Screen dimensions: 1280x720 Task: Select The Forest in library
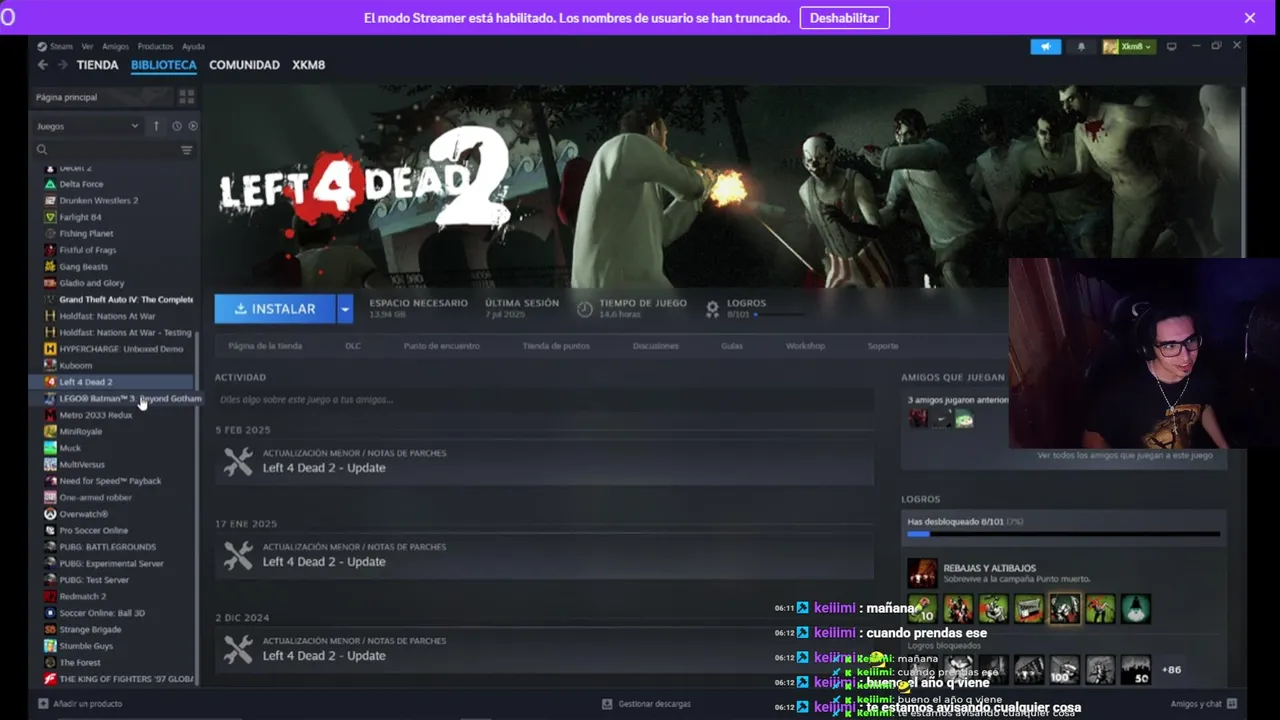click(80, 663)
